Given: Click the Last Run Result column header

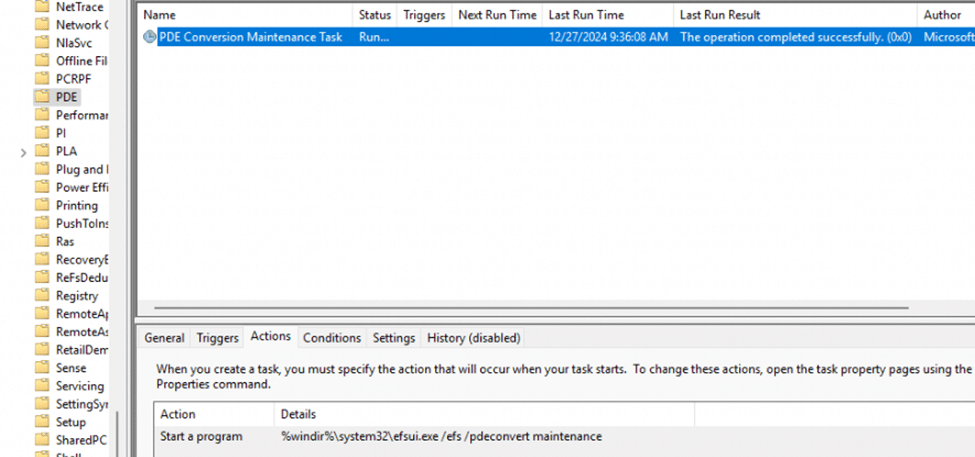Looking at the screenshot, I should (x=720, y=15).
